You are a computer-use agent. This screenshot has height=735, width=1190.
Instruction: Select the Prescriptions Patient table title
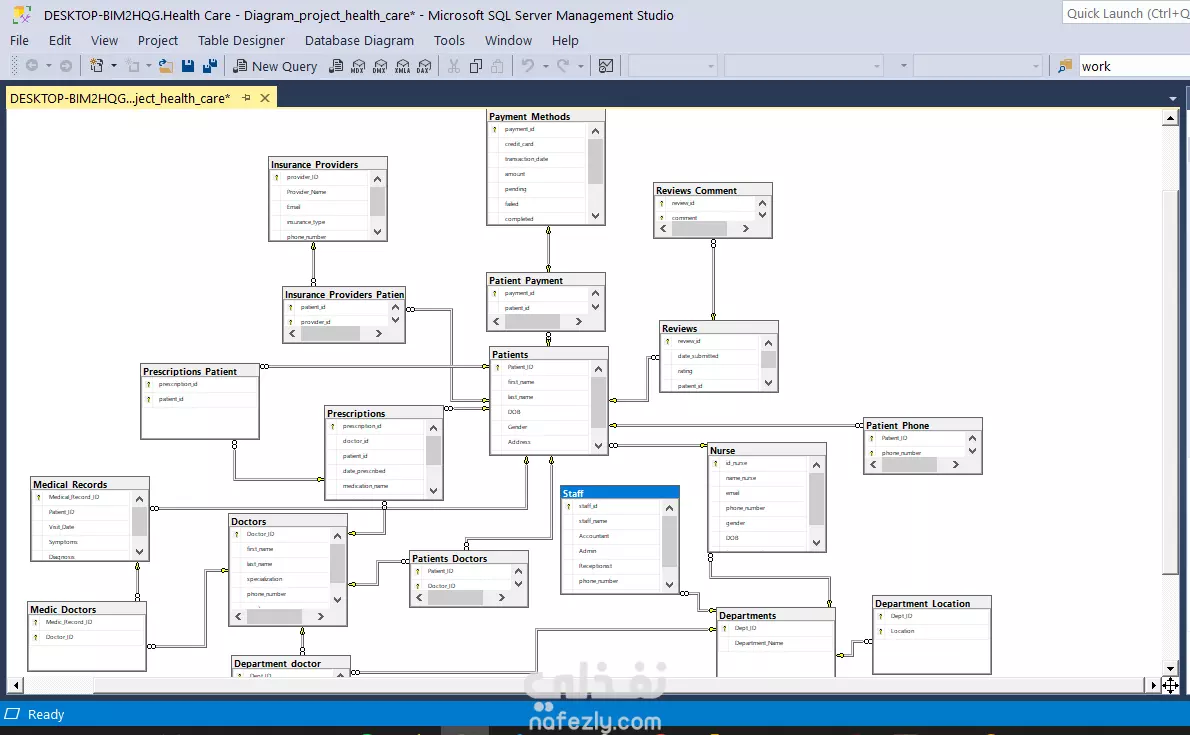190,371
